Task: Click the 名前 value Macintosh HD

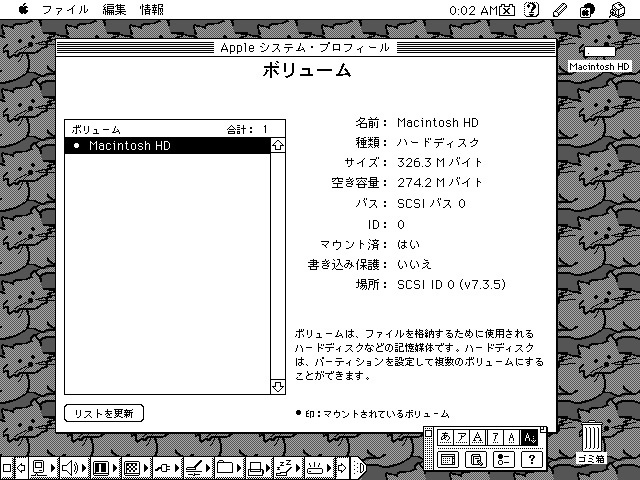Action: 438,122
